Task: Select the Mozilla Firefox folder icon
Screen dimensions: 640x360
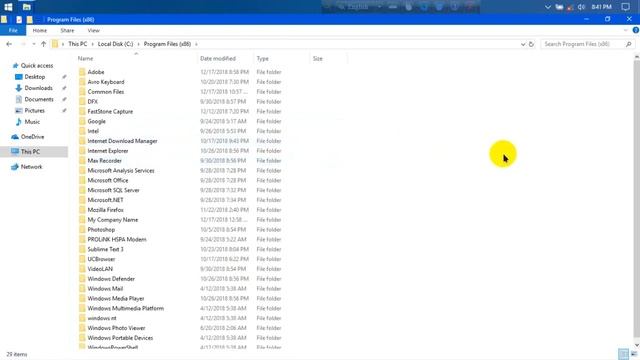Action: [x=82, y=210]
